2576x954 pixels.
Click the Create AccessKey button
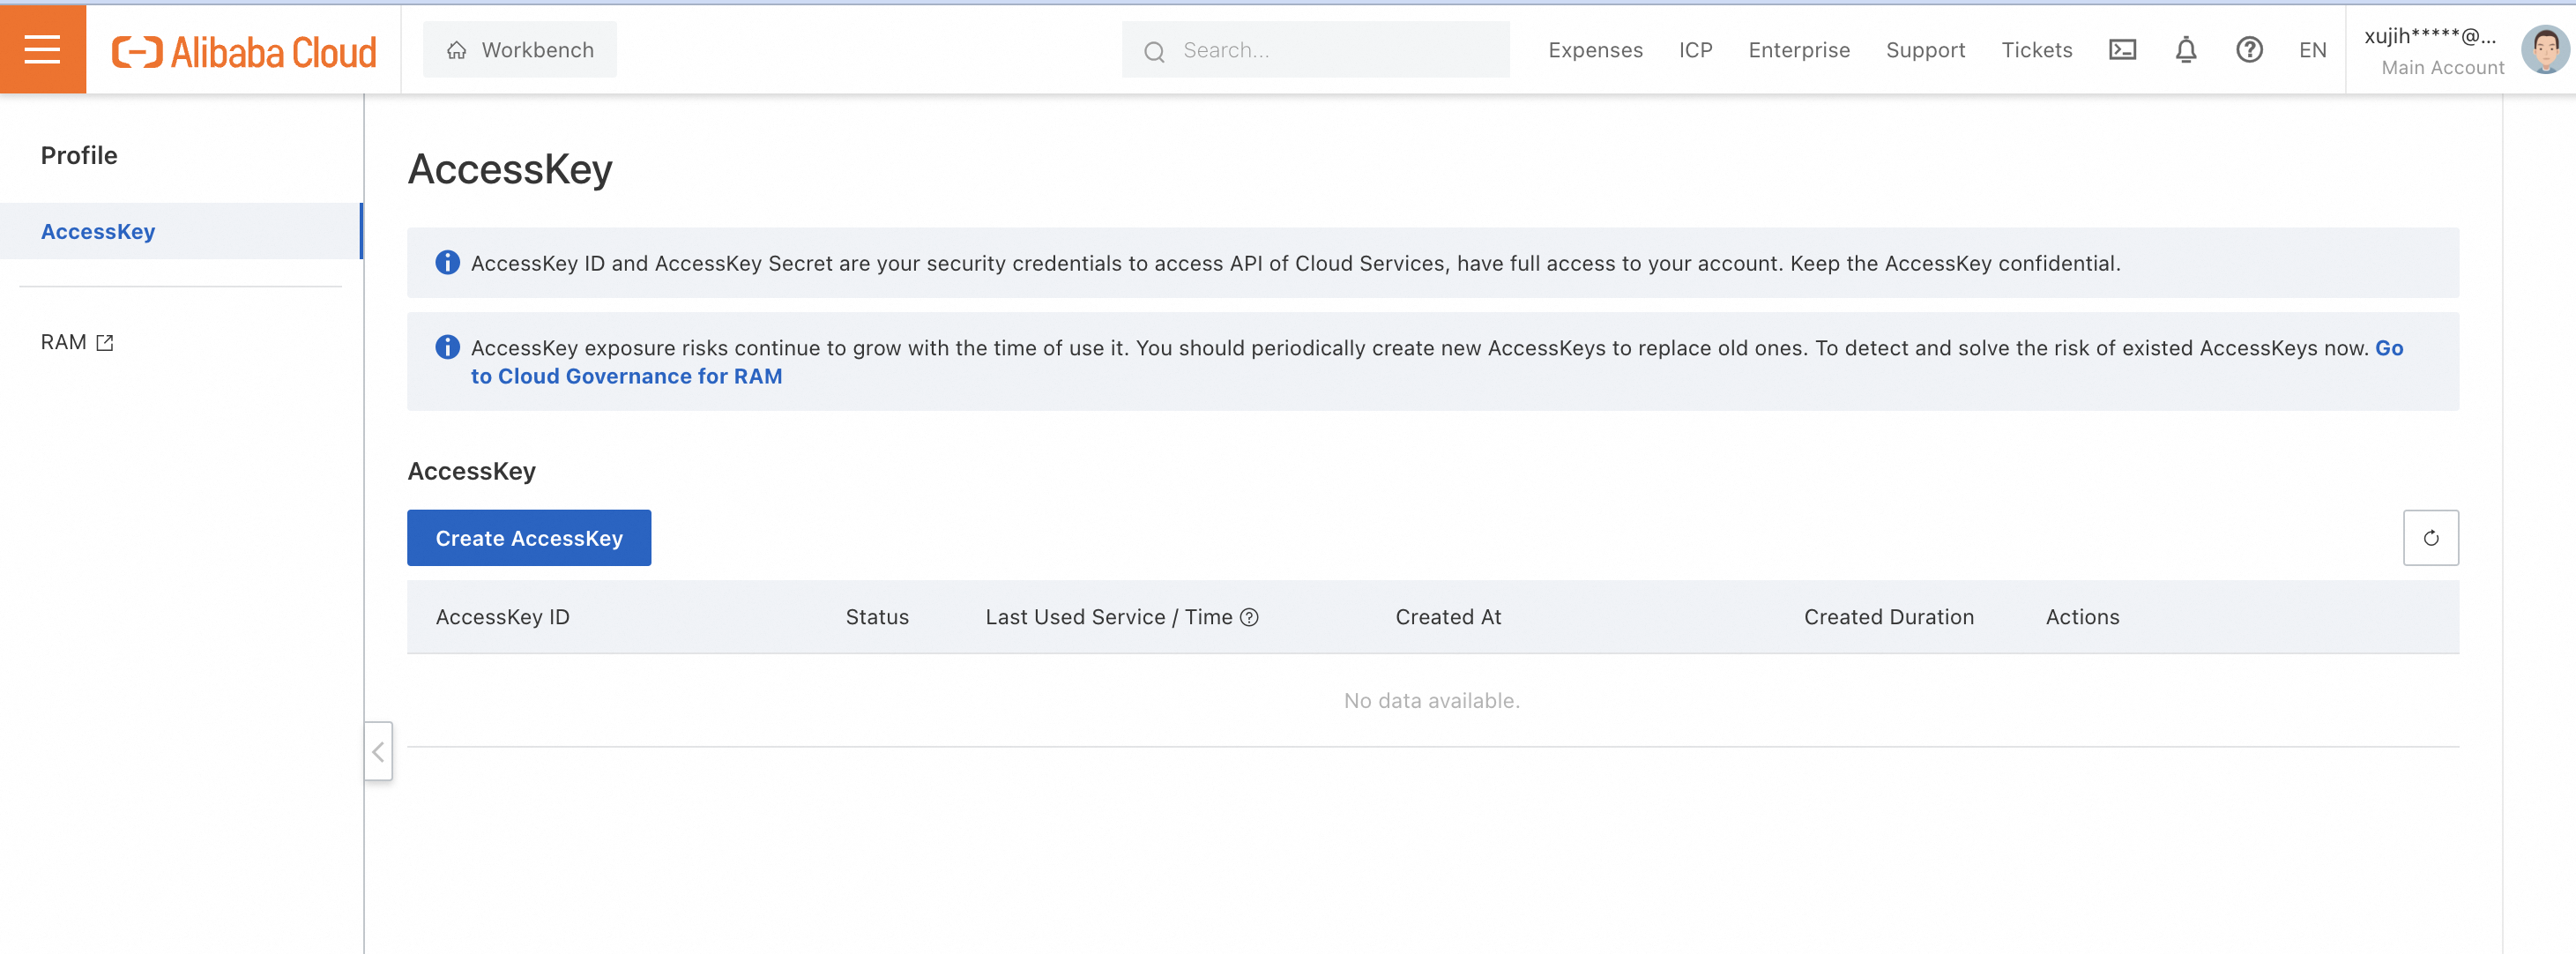click(x=529, y=538)
